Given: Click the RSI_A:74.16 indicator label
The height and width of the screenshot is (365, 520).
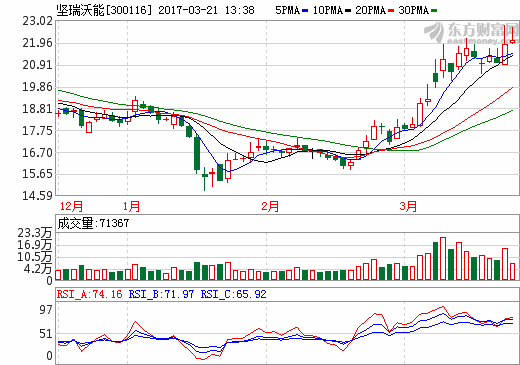Looking at the screenshot, I should tap(89, 294).
